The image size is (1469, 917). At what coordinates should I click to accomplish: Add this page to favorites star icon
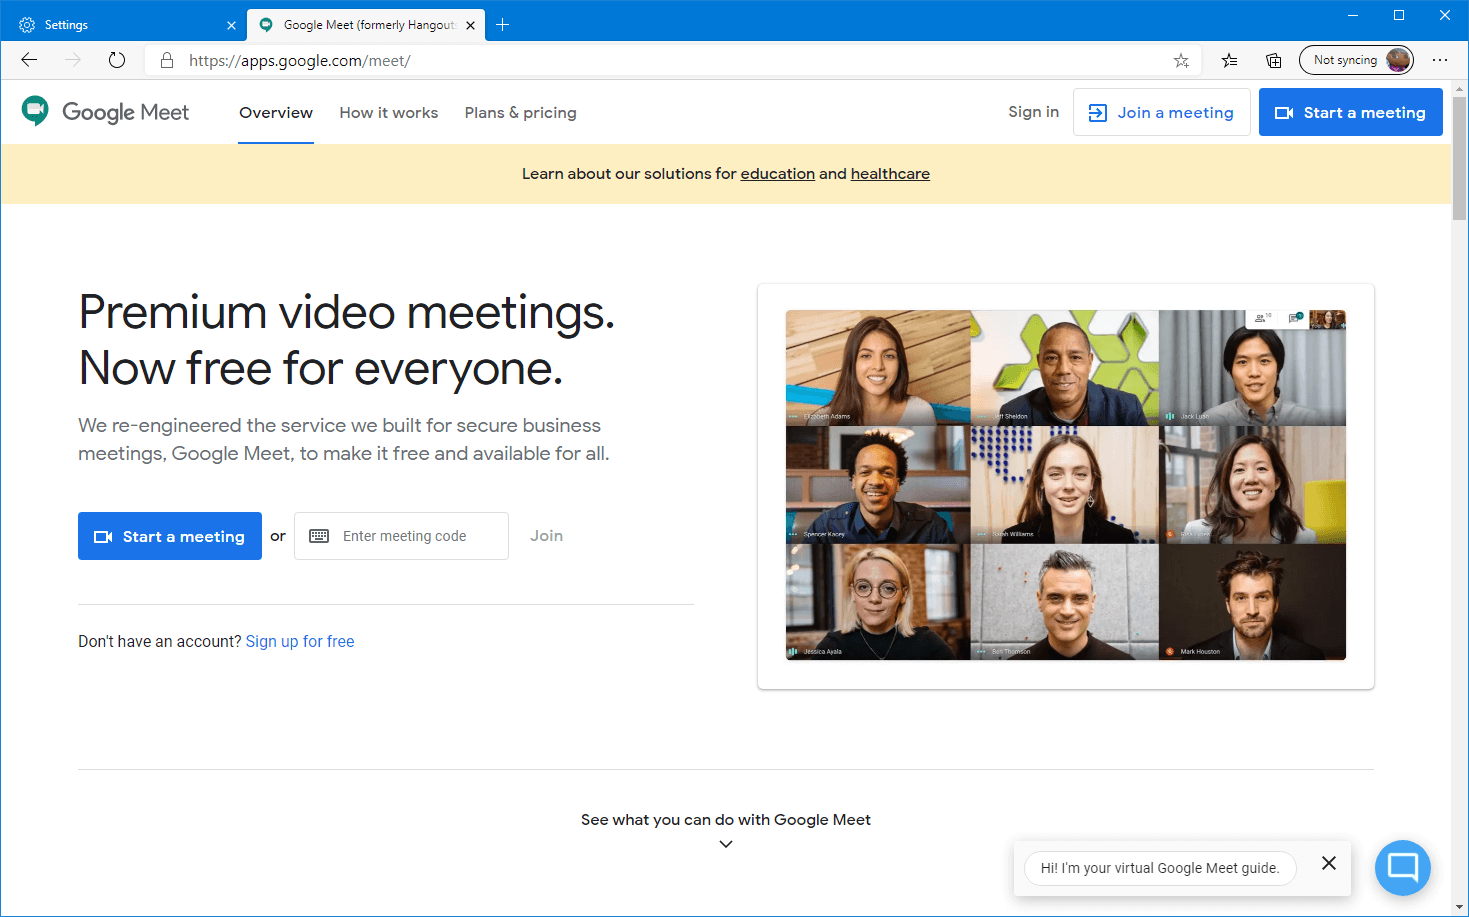click(1181, 61)
